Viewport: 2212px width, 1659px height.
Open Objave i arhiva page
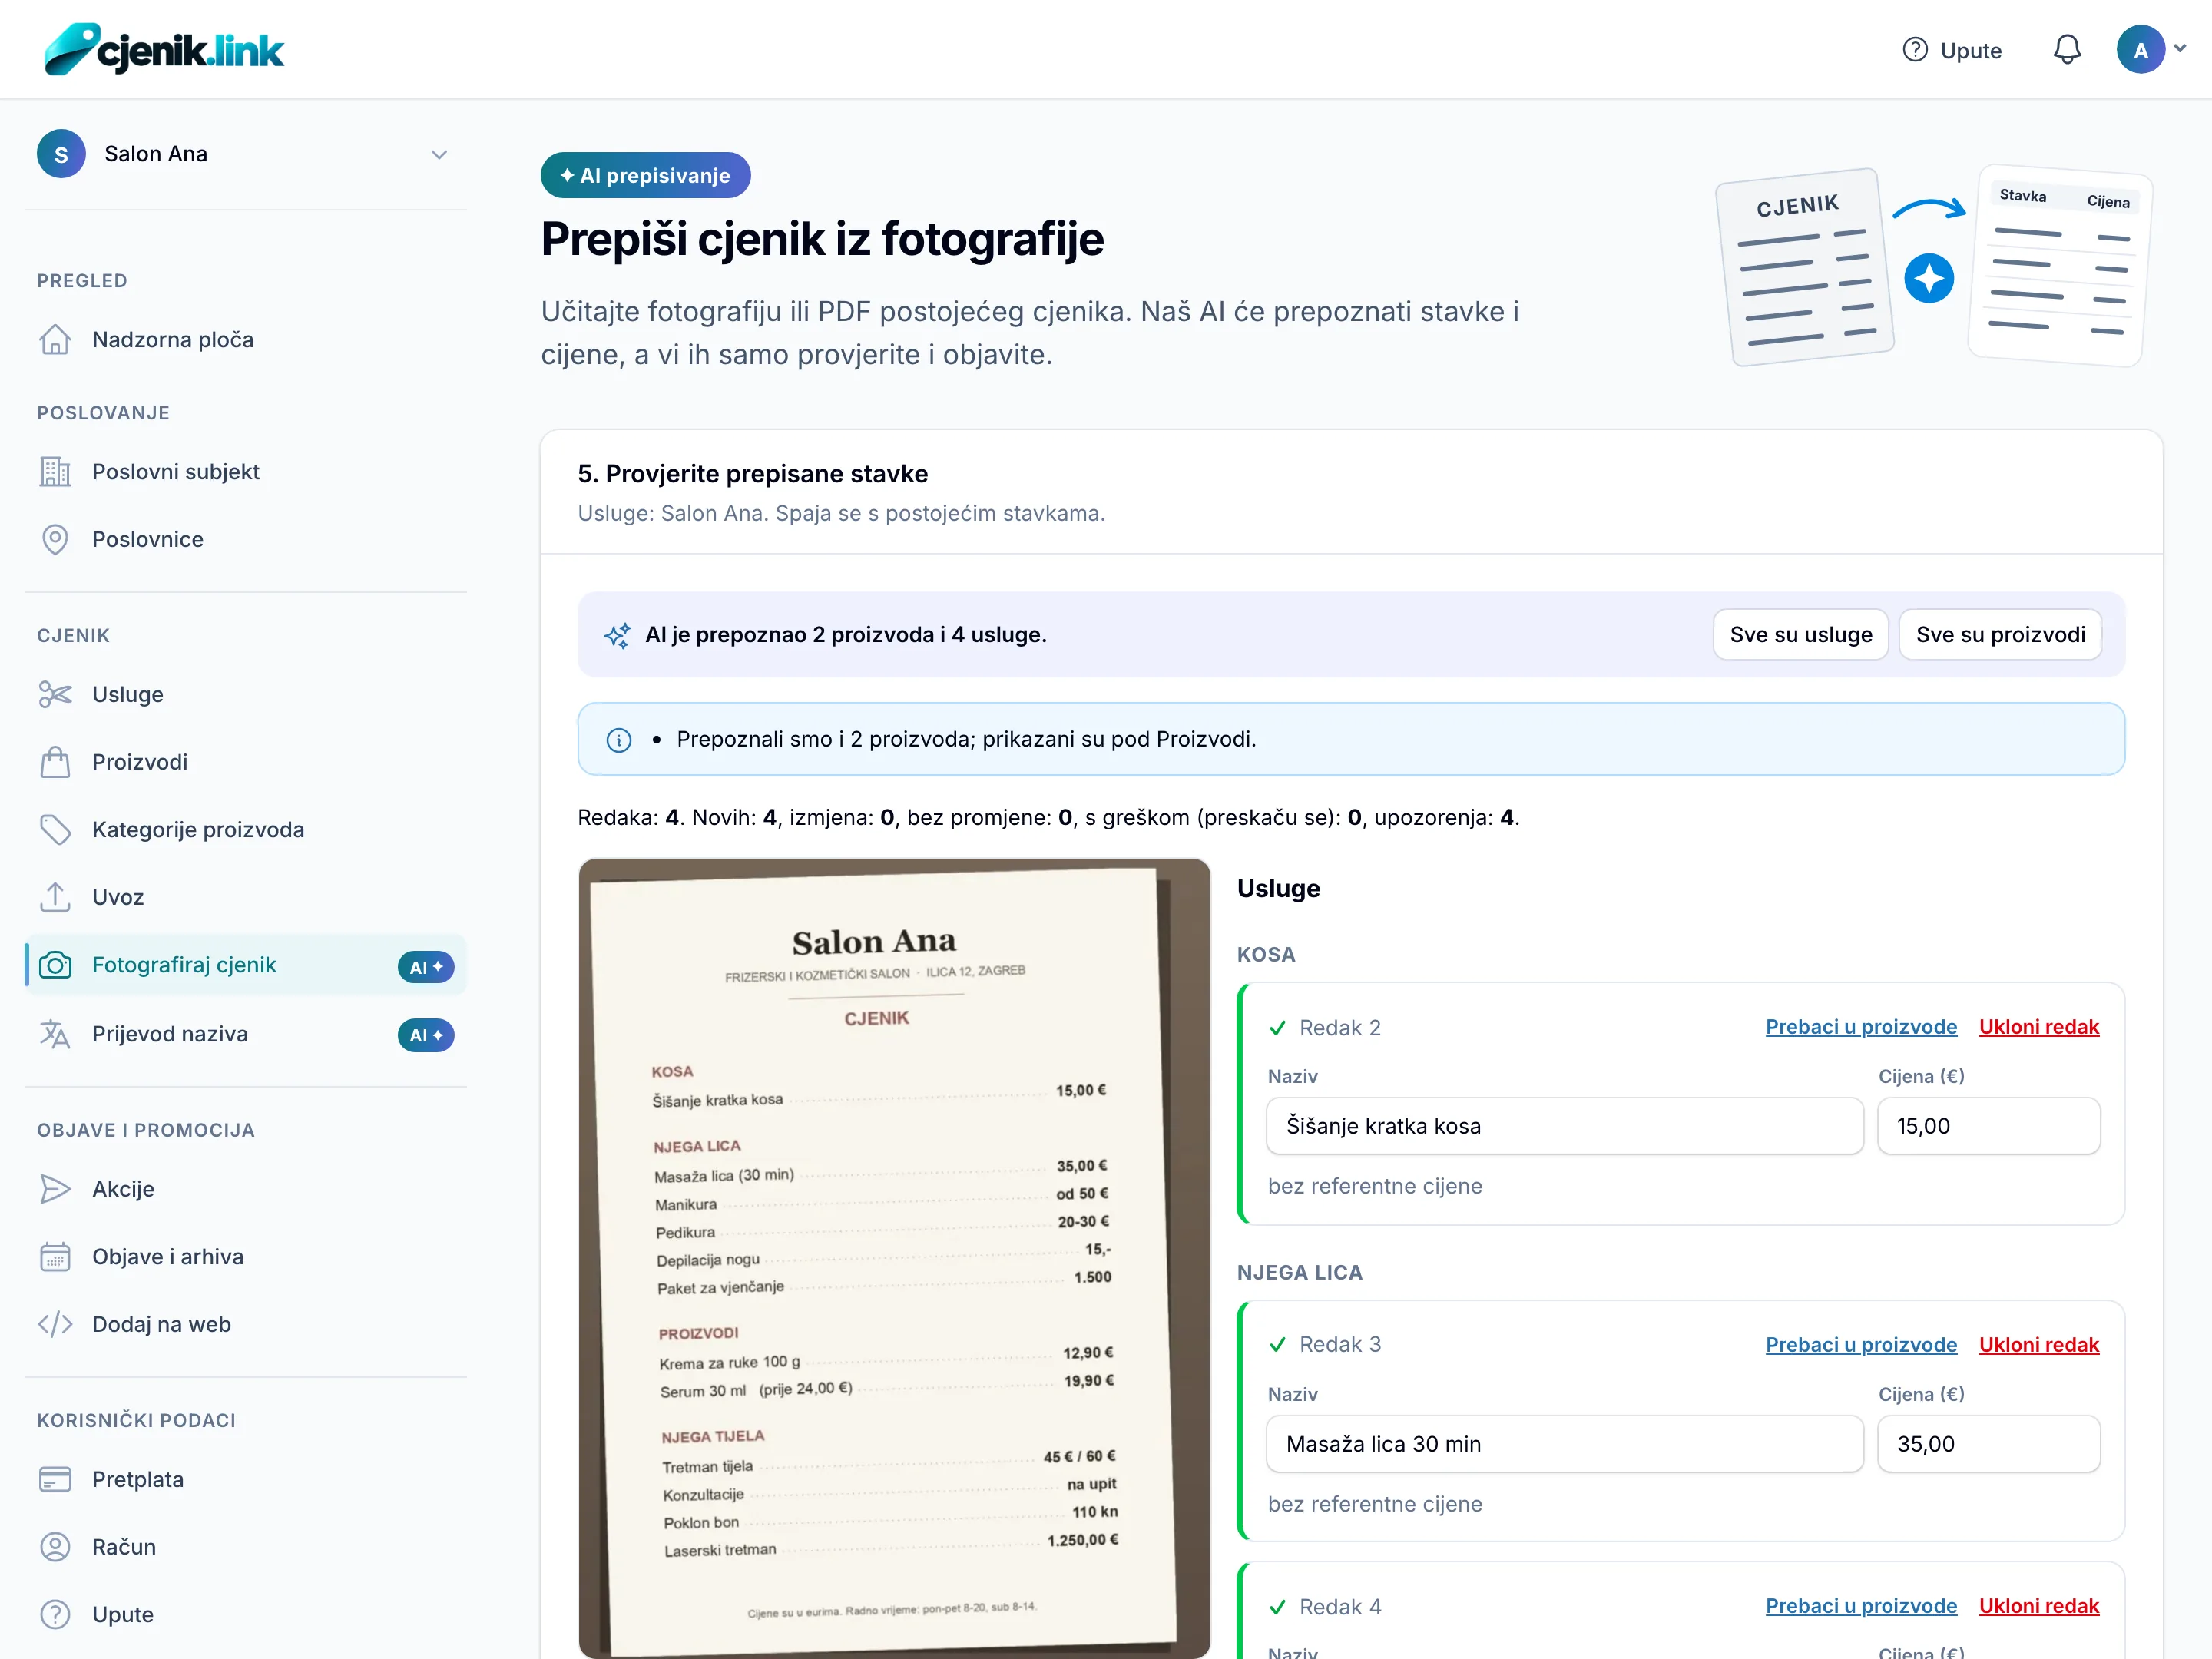(x=245, y=1257)
